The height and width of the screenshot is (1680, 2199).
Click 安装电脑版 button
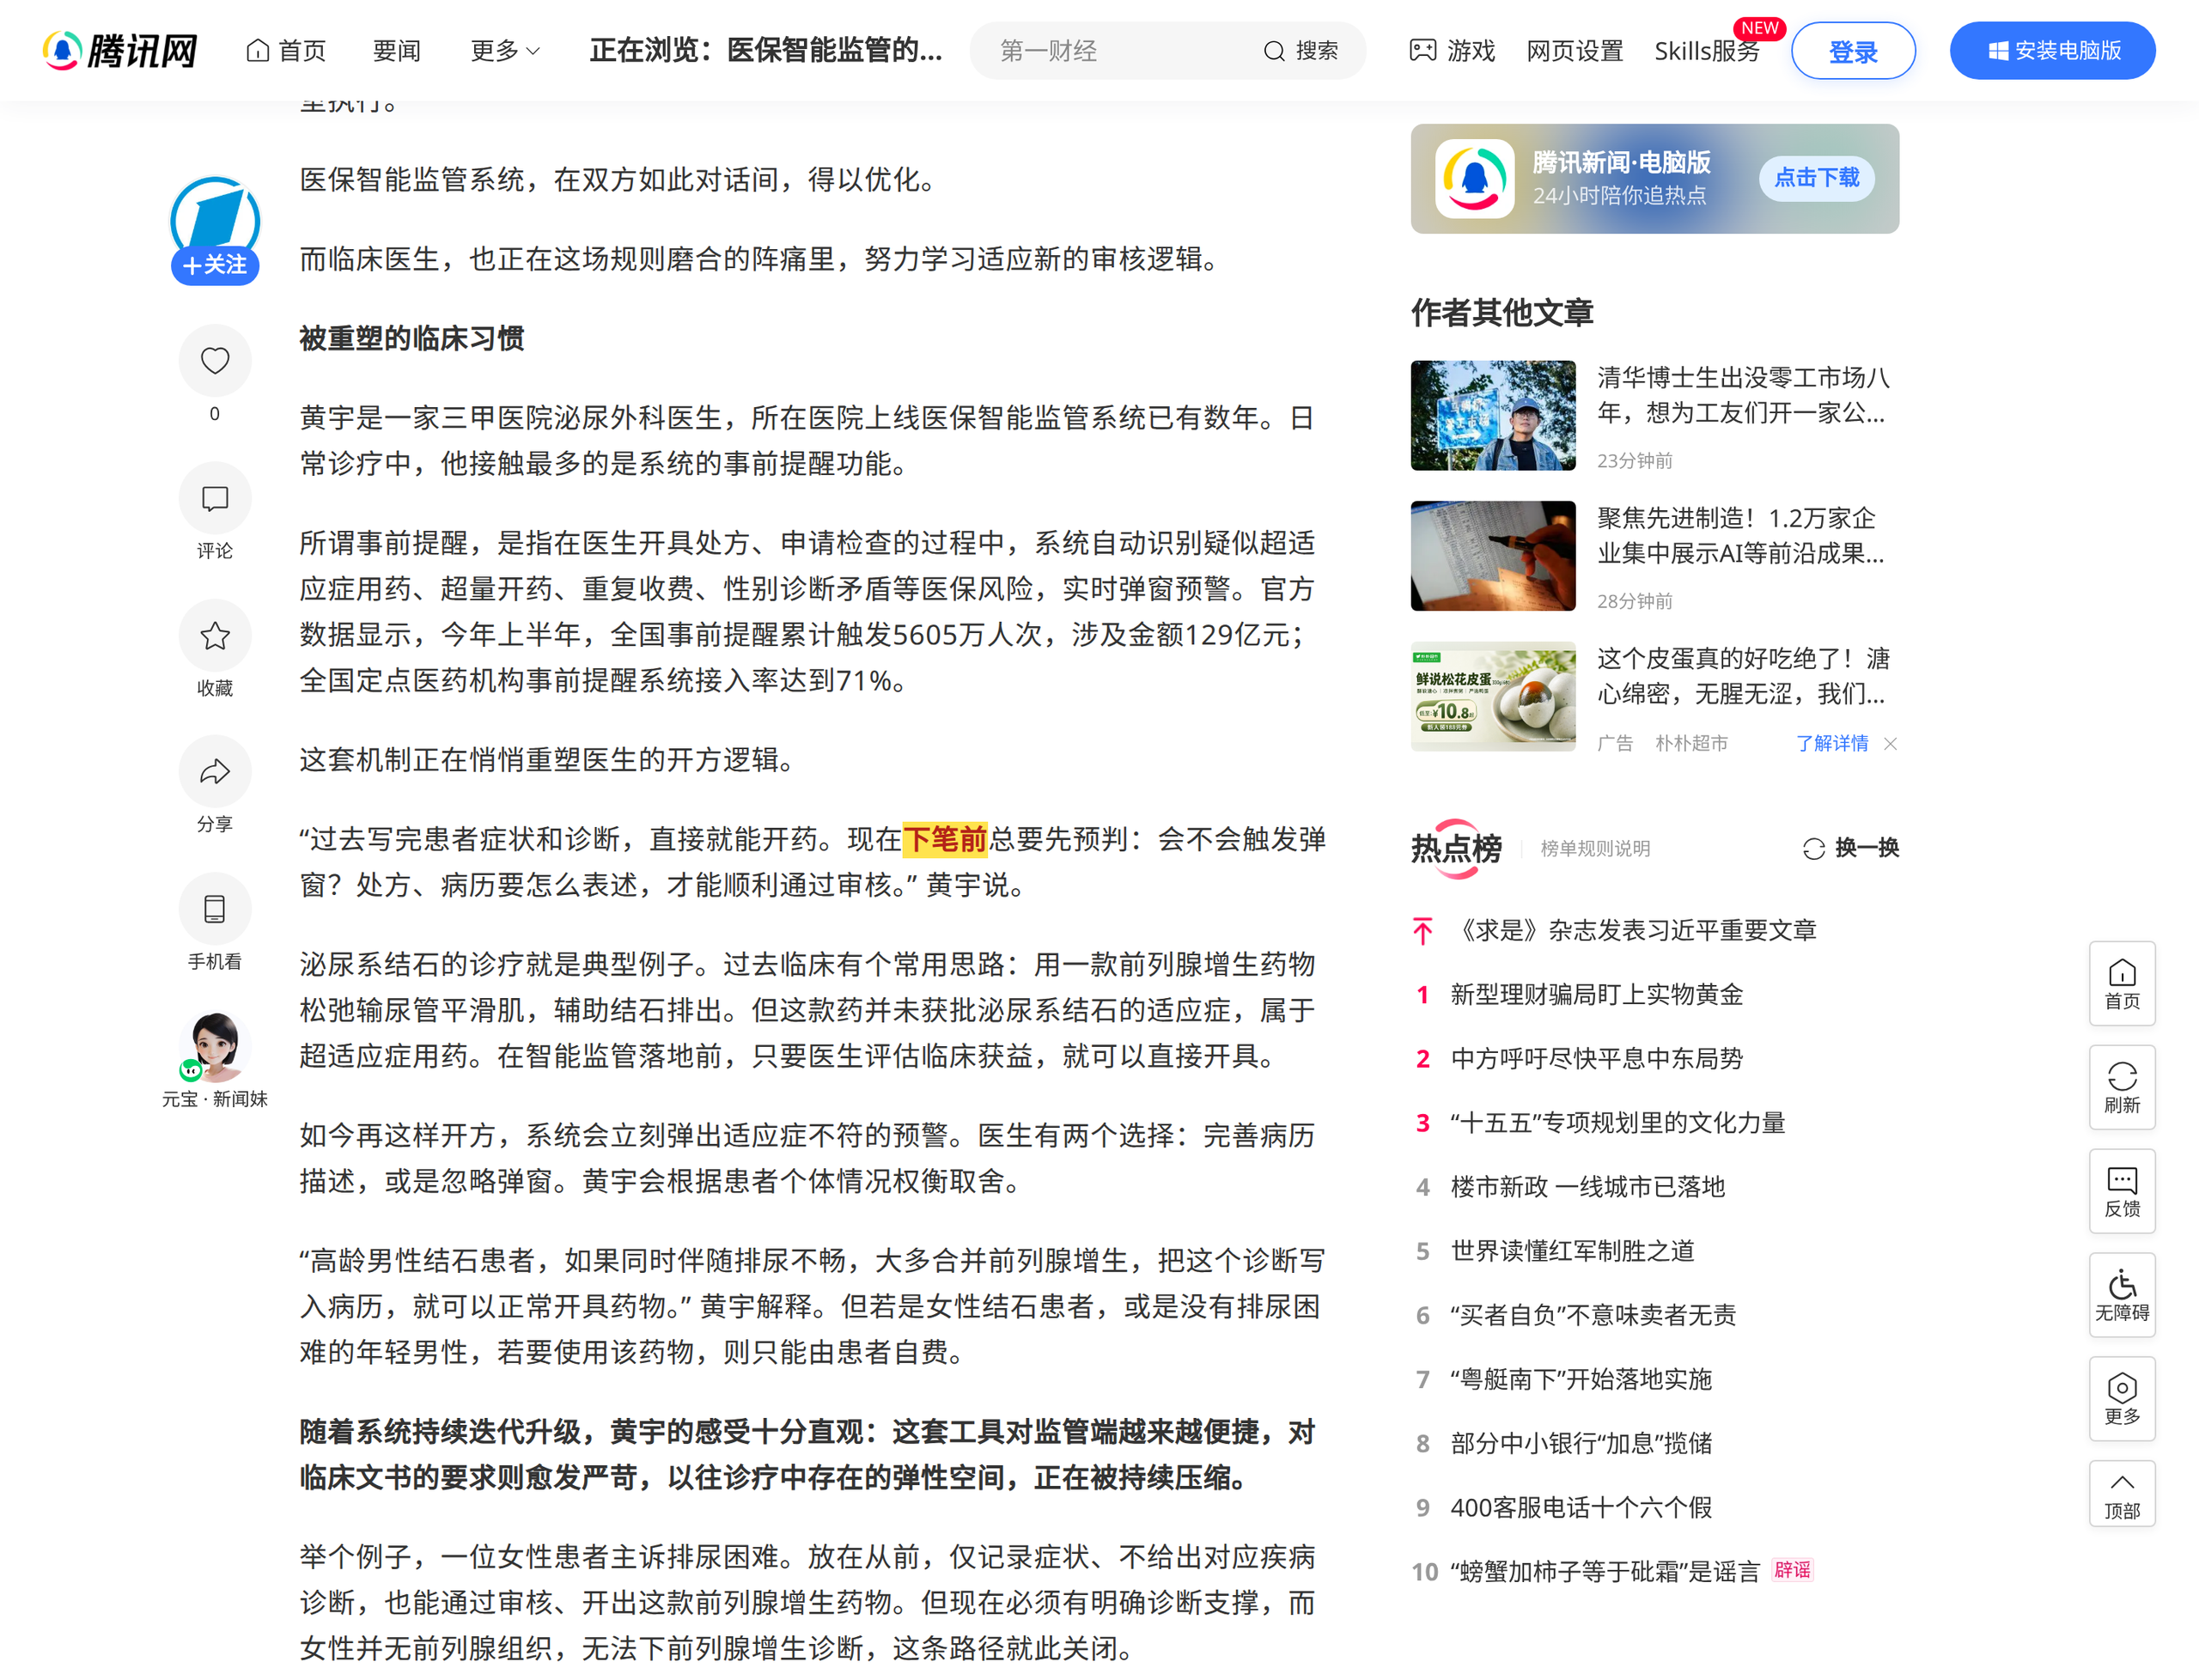pyautogui.click(x=2051, y=51)
